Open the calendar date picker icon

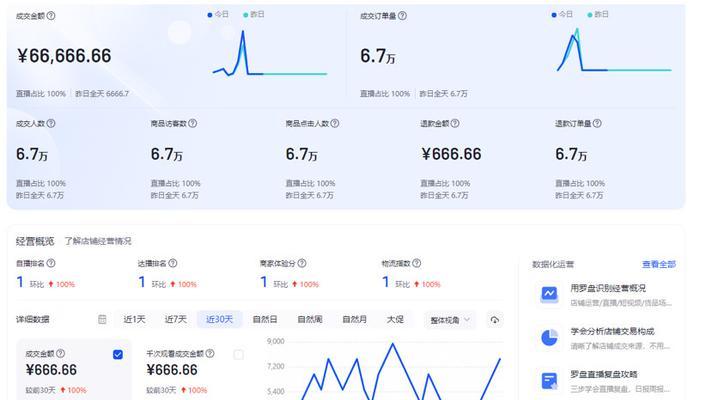[102, 320]
